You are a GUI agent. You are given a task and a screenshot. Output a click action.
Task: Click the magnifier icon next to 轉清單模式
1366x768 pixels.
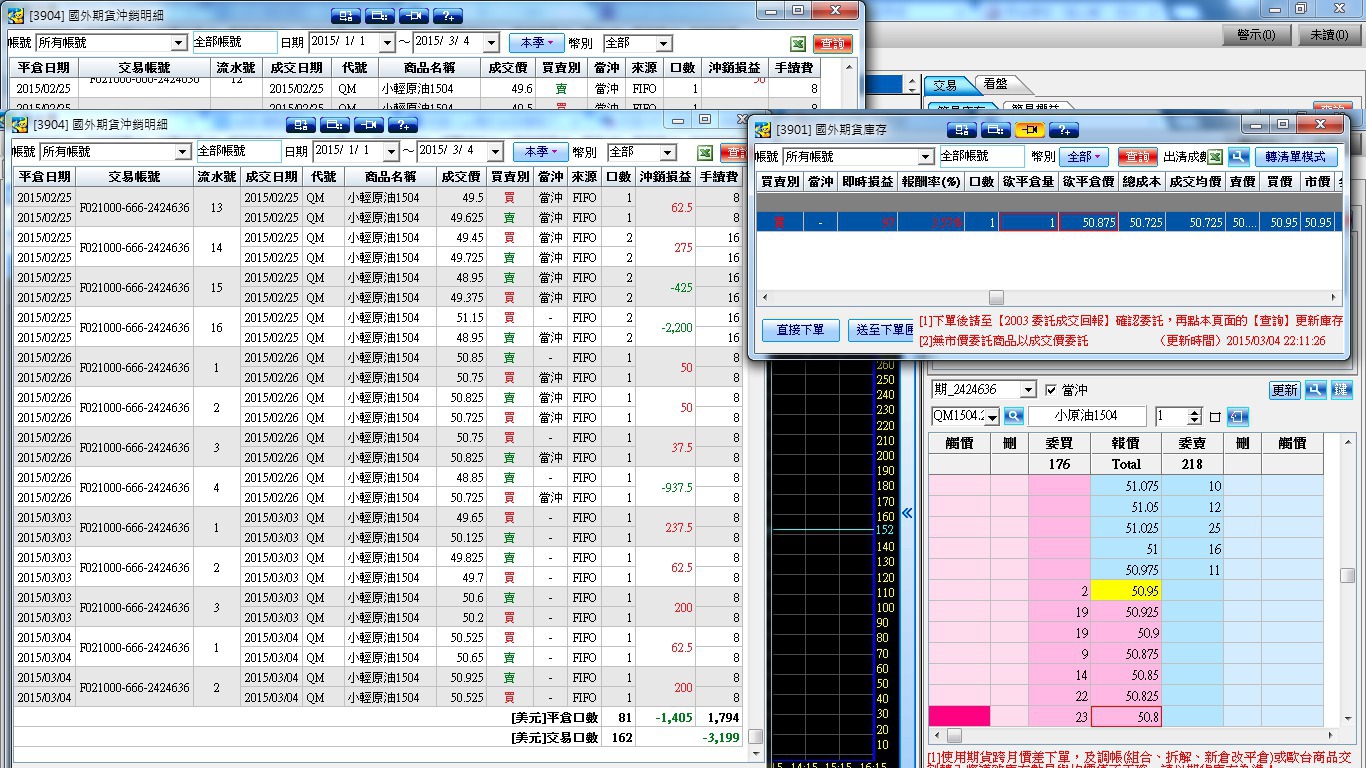coord(1239,157)
